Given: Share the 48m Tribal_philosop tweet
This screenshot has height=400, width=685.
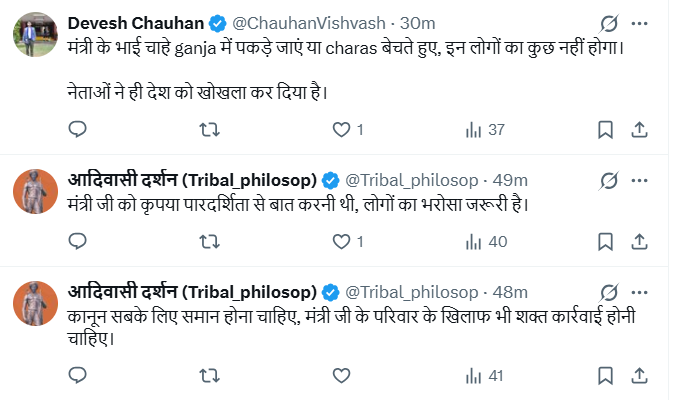Looking at the screenshot, I should coord(640,376).
